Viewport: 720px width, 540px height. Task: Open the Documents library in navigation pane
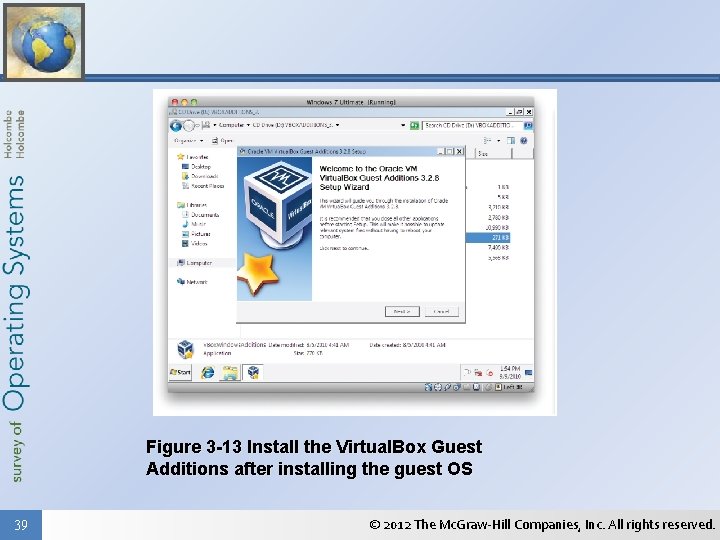pos(201,214)
